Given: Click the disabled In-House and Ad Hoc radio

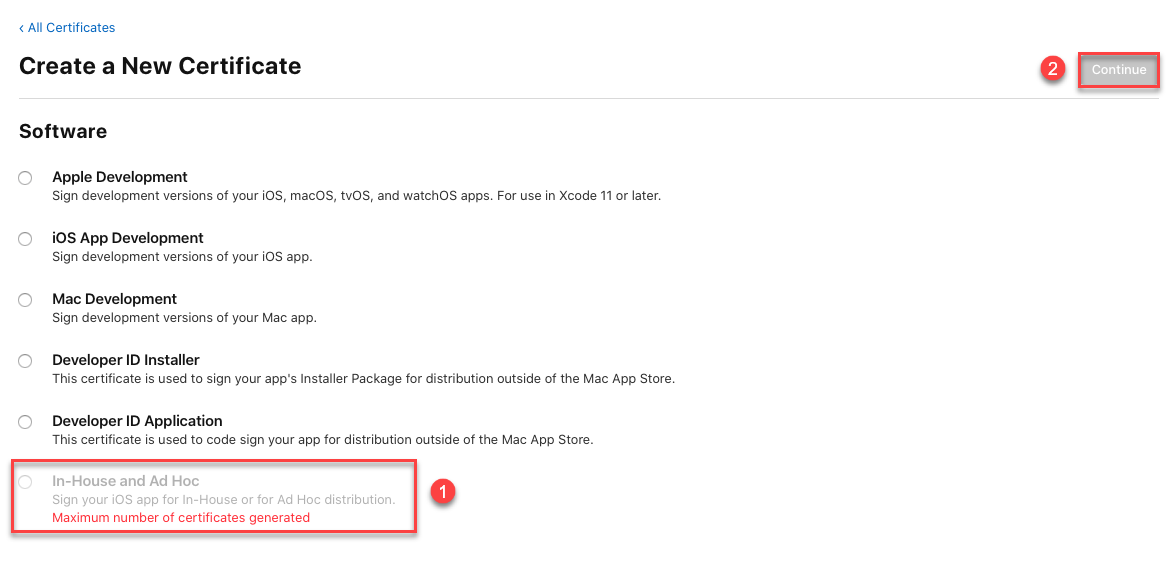Looking at the screenshot, I should coord(25,482).
